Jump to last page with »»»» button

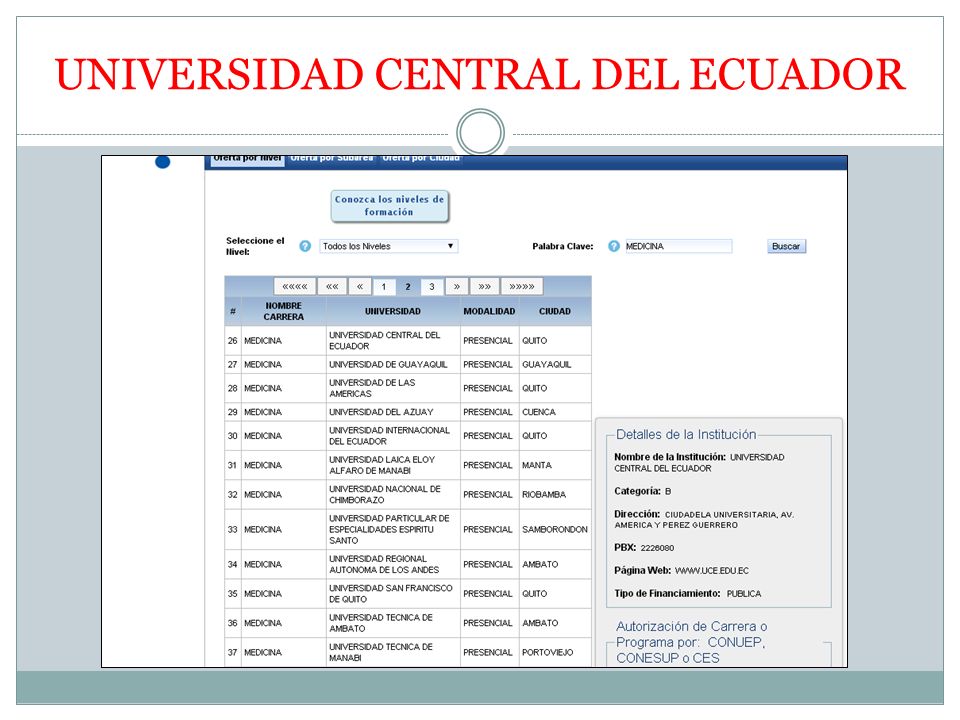522,286
